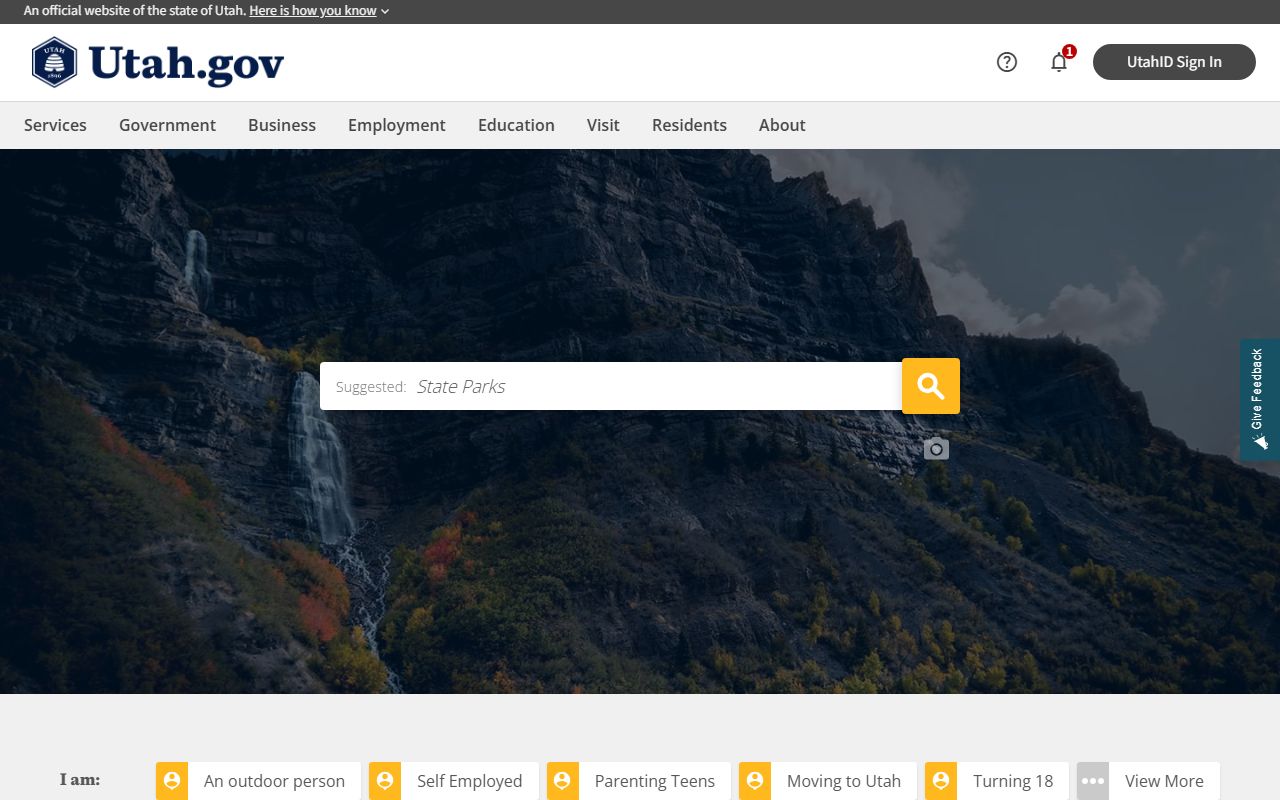Screen dimensions: 1280x800
Task: Open the Give Feedback side tab
Action: click(1260, 400)
